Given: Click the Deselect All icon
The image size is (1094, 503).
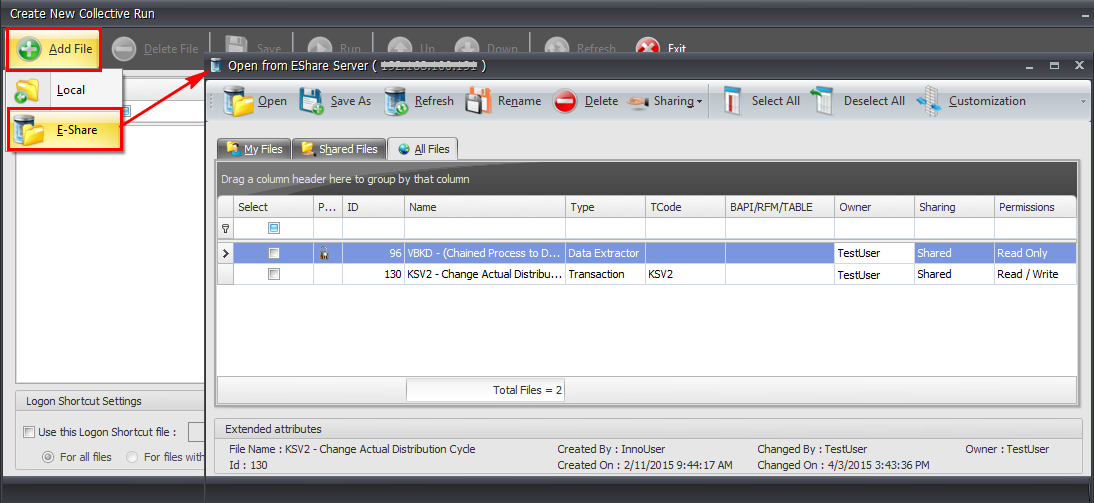Looking at the screenshot, I should tap(823, 101).
